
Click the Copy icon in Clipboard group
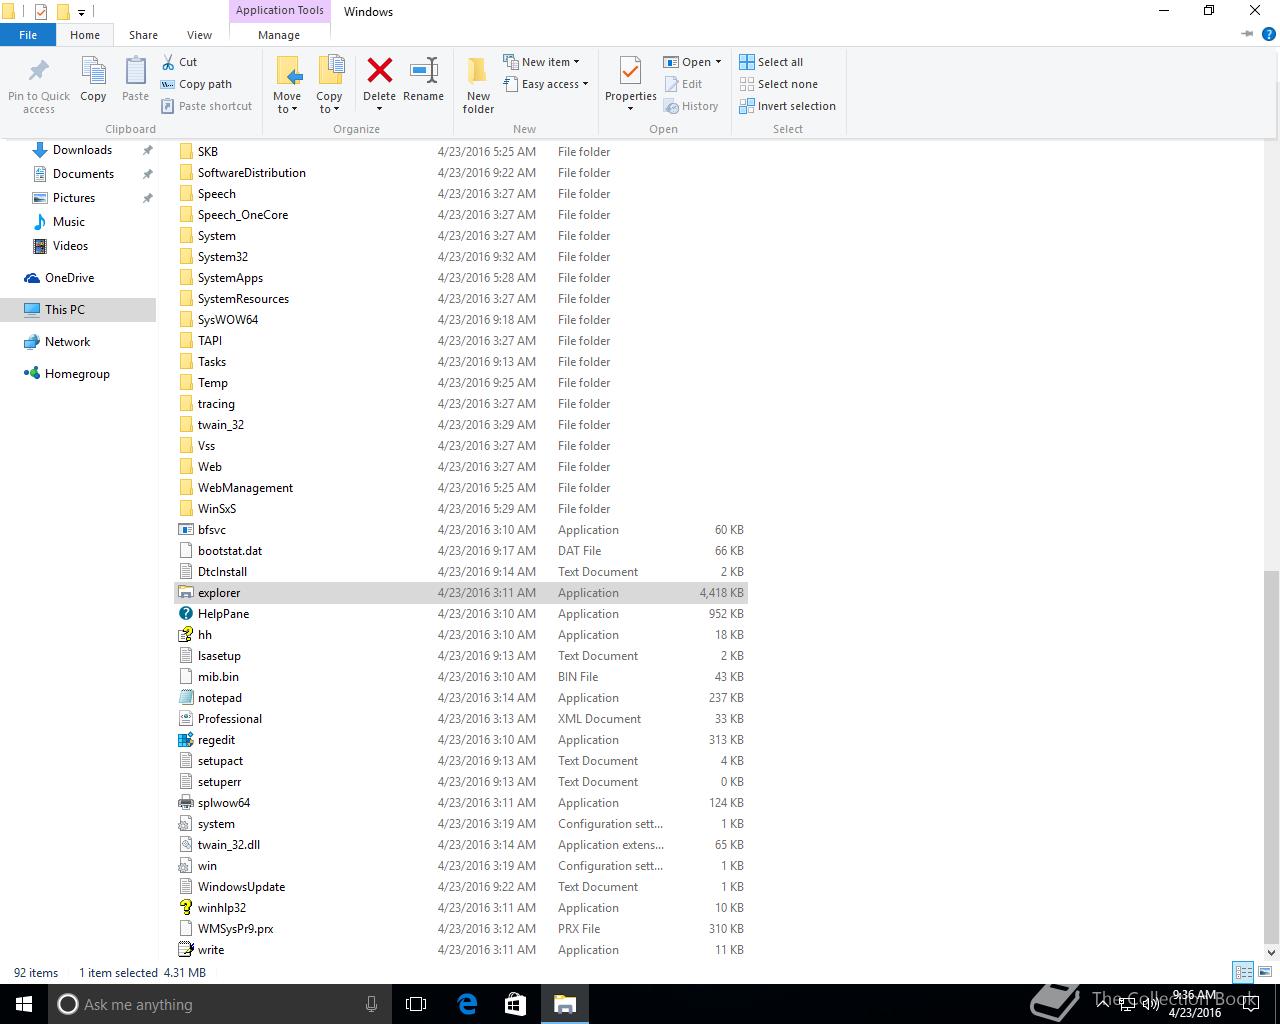click(93, 72)
